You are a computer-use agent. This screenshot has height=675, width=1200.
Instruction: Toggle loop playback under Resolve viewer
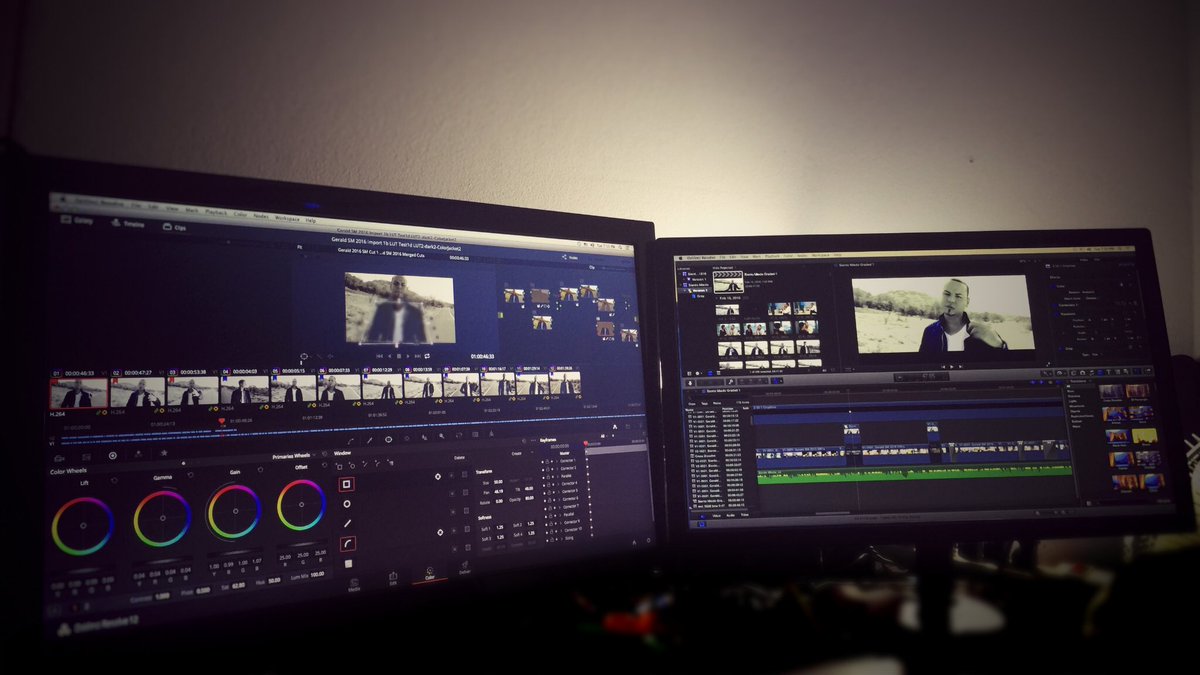427,356
